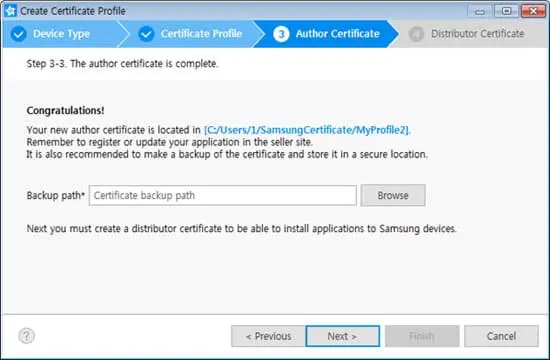Click the greyed-out Finish button

pyautogui.click(x=422, y=336)
